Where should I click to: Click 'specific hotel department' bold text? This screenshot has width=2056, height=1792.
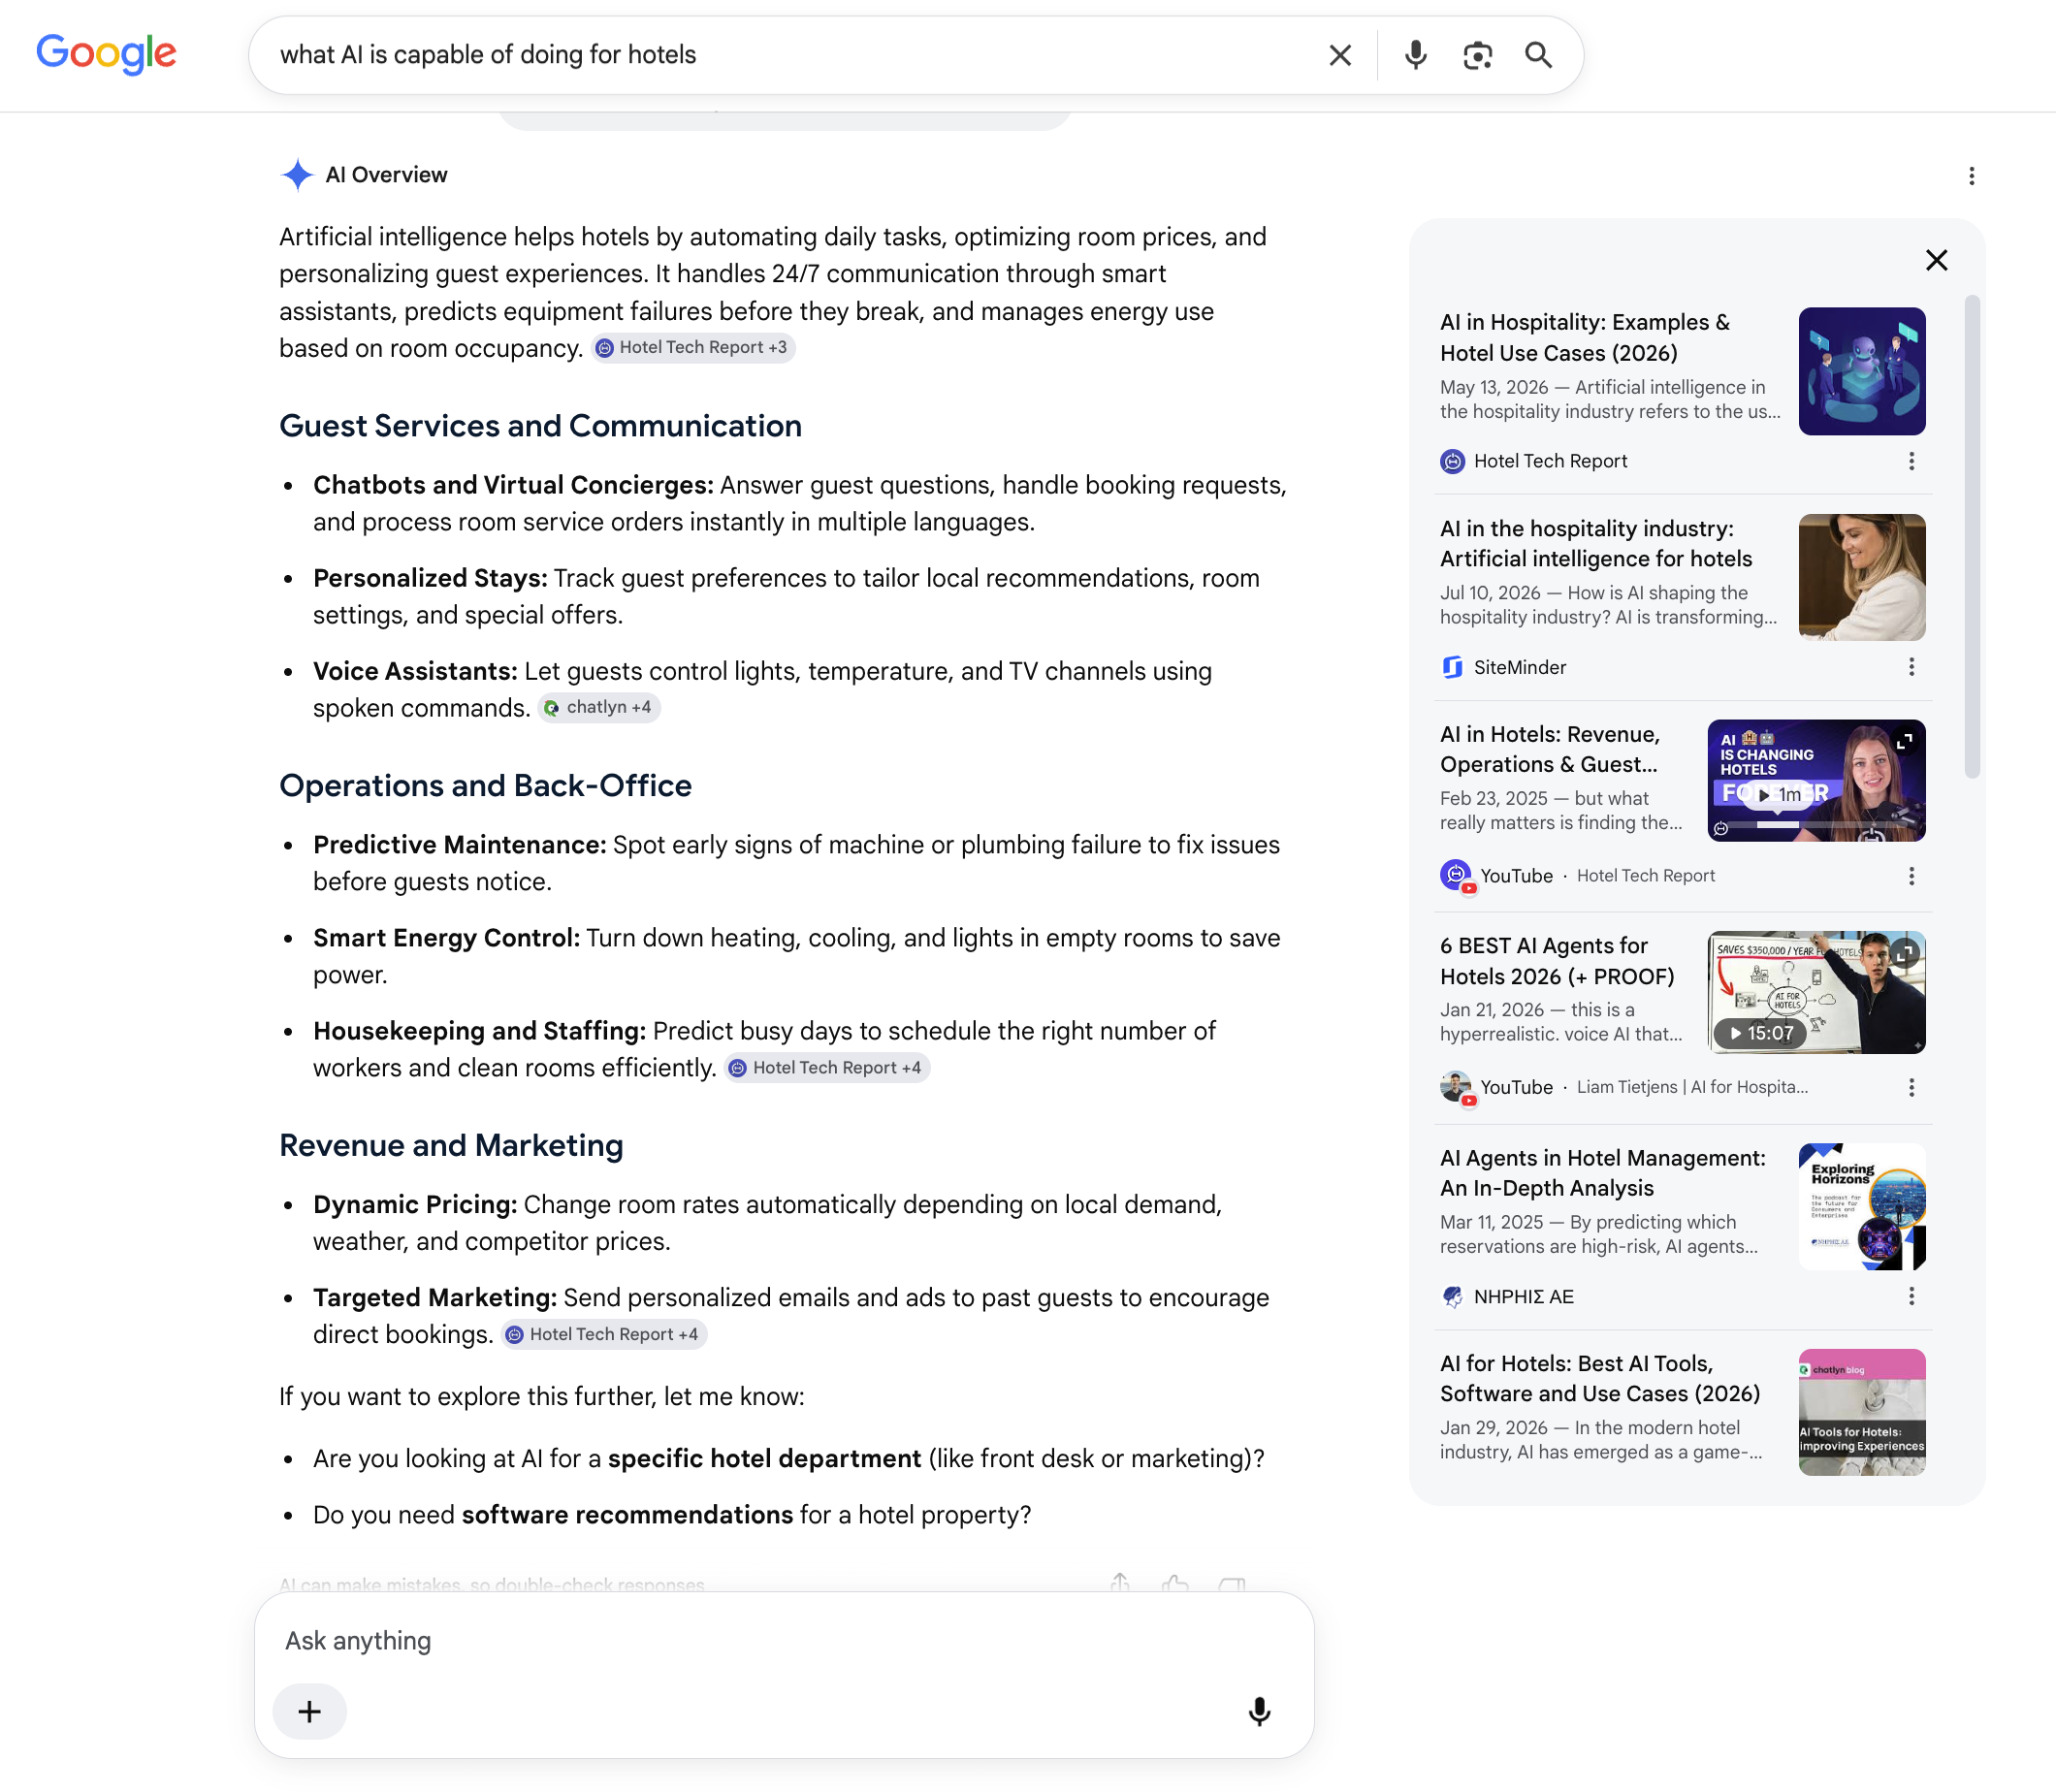click(x=764, y=1459)
